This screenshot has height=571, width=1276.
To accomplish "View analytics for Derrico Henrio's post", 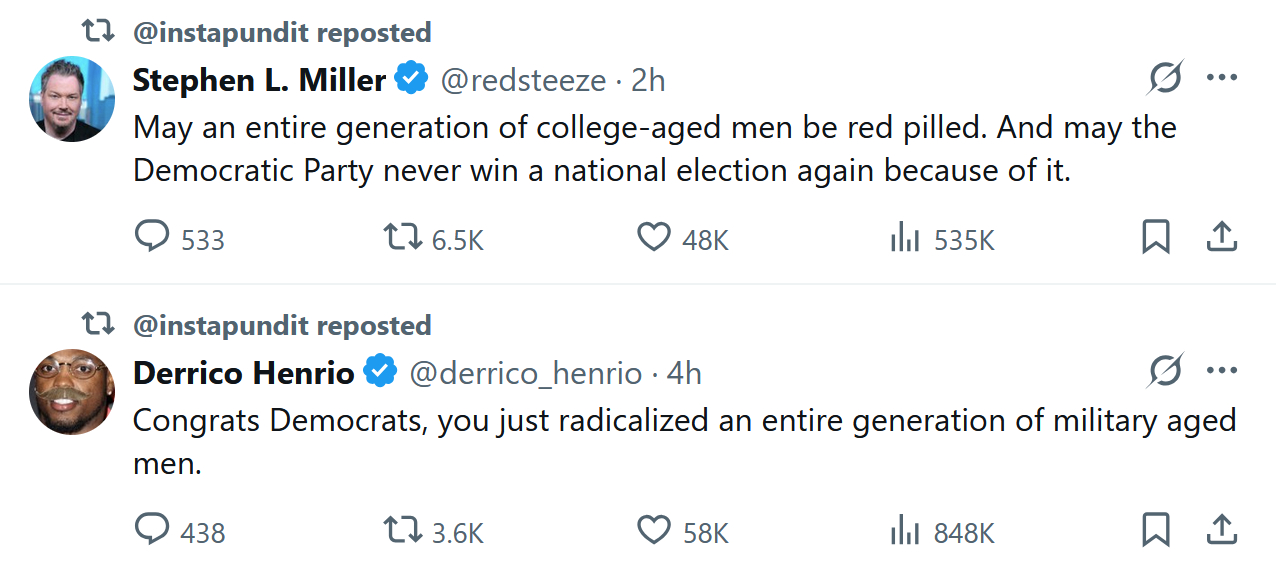I will point(904,531).
